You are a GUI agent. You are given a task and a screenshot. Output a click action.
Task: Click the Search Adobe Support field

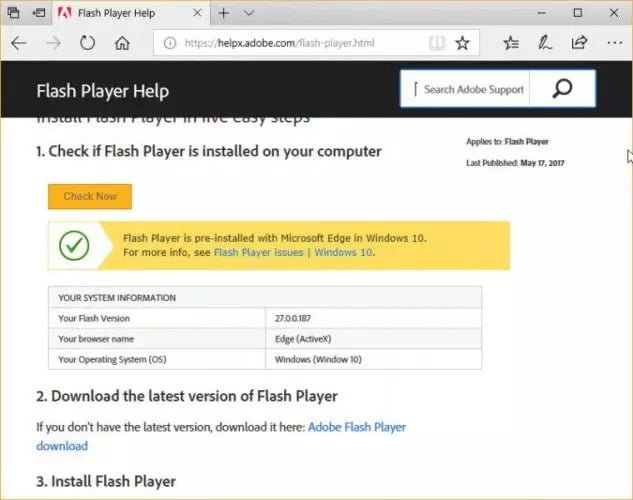pyautogui.click(x=465, y=89)
